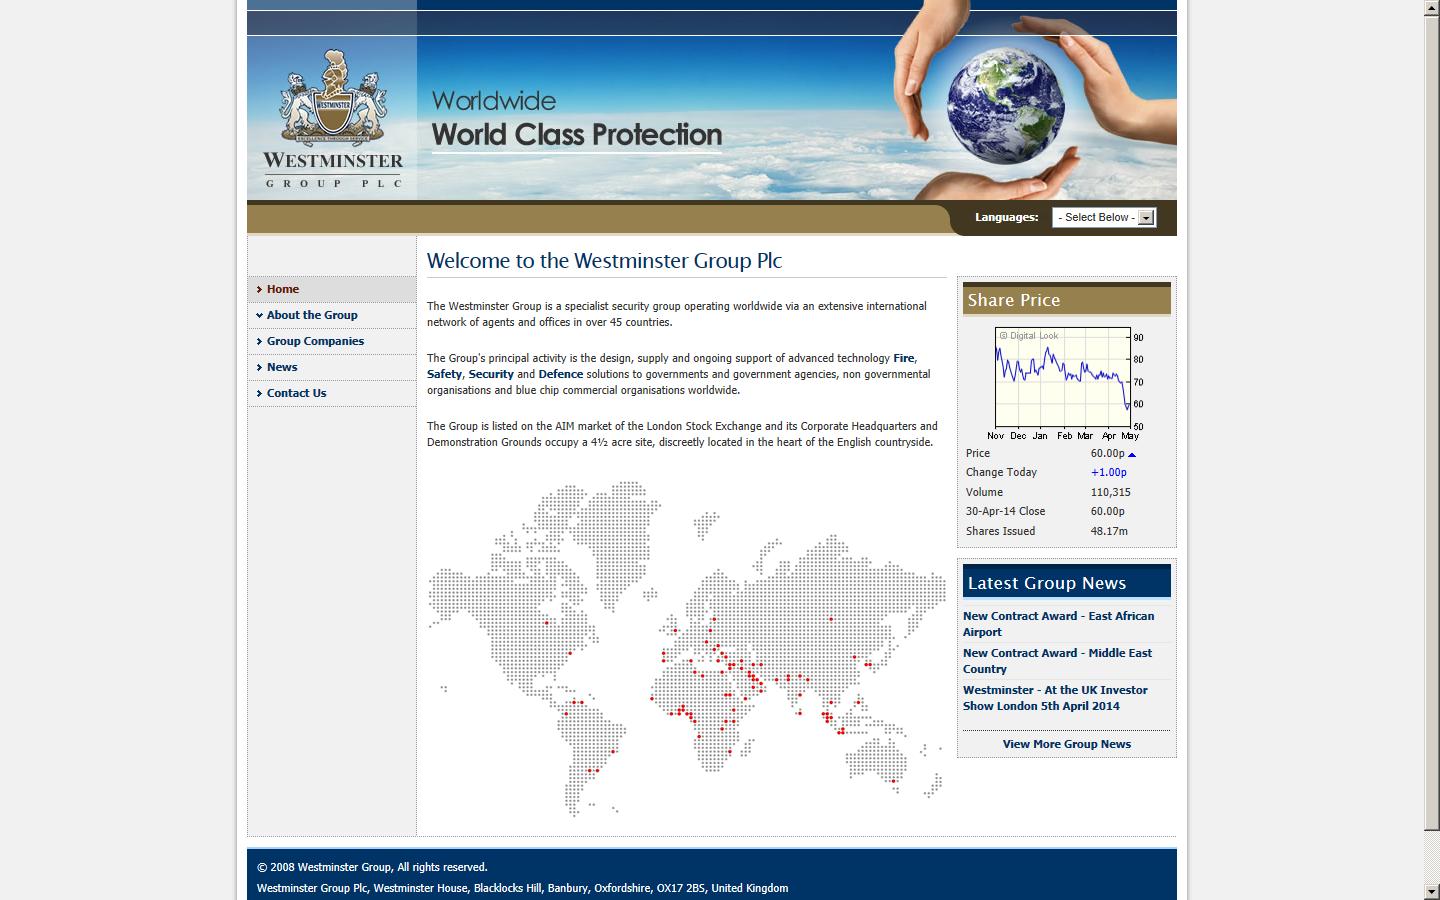Click the blue up-arrow beside the share price

(x=1132, y=454)
